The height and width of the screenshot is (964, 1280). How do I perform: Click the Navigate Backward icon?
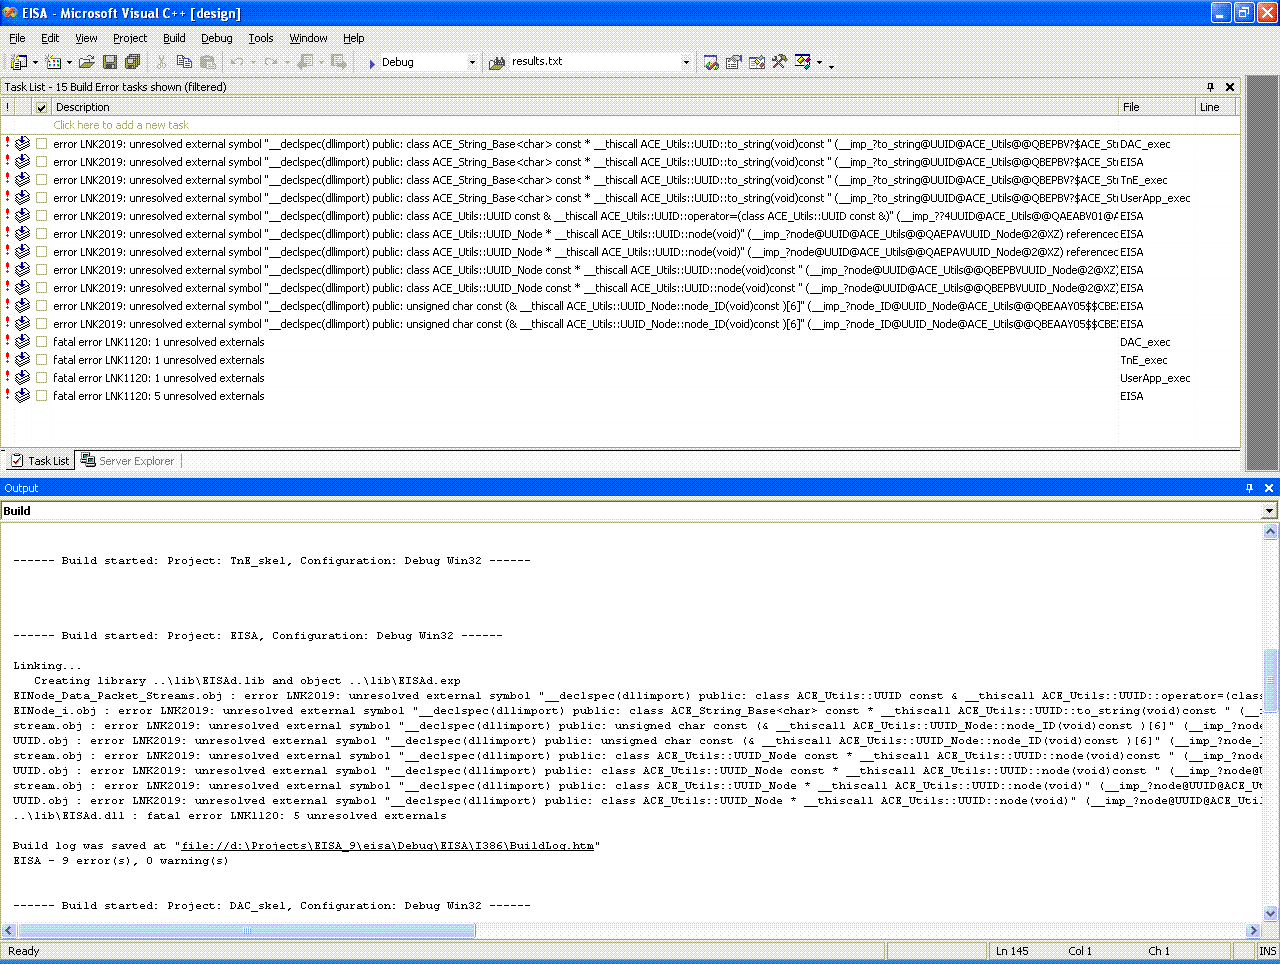coord(305,62)
